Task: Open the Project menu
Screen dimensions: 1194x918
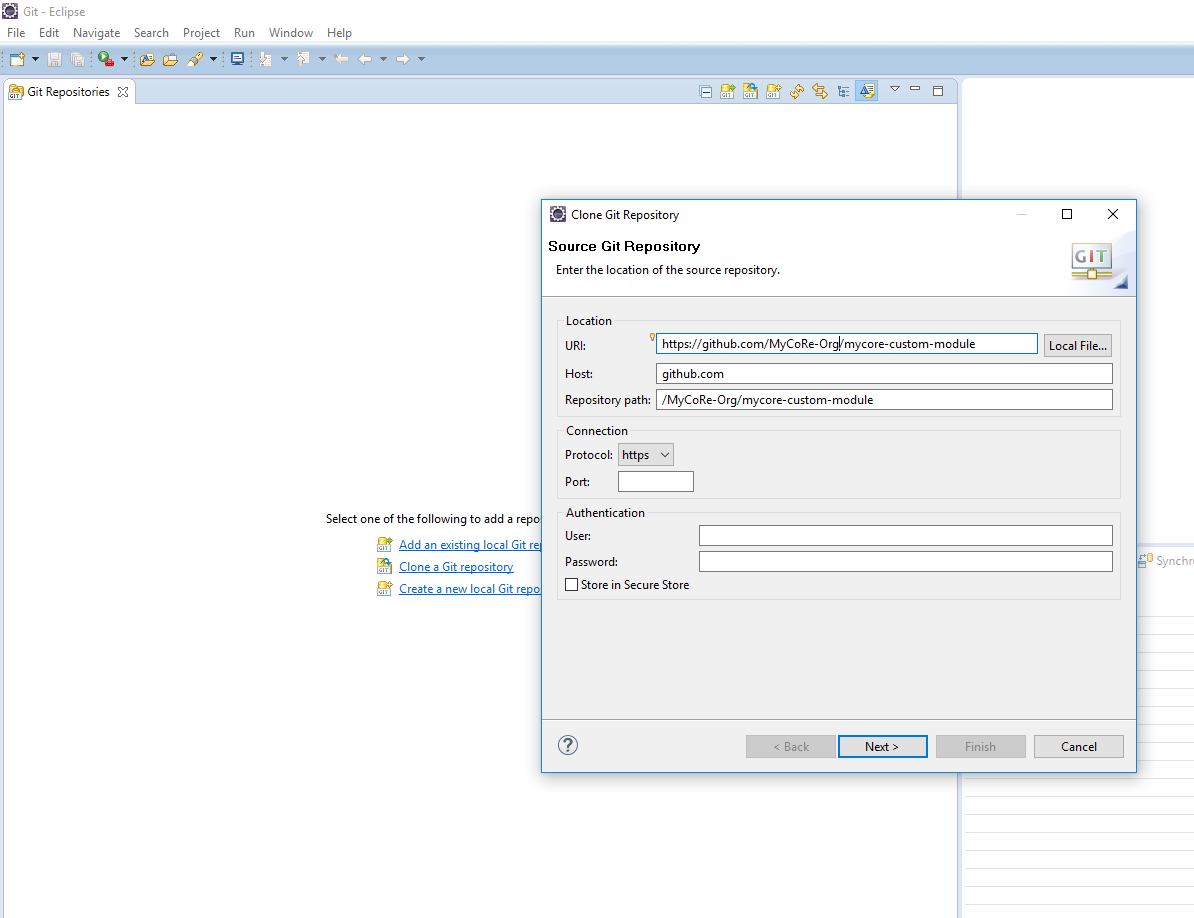Action: coord(201,33)
